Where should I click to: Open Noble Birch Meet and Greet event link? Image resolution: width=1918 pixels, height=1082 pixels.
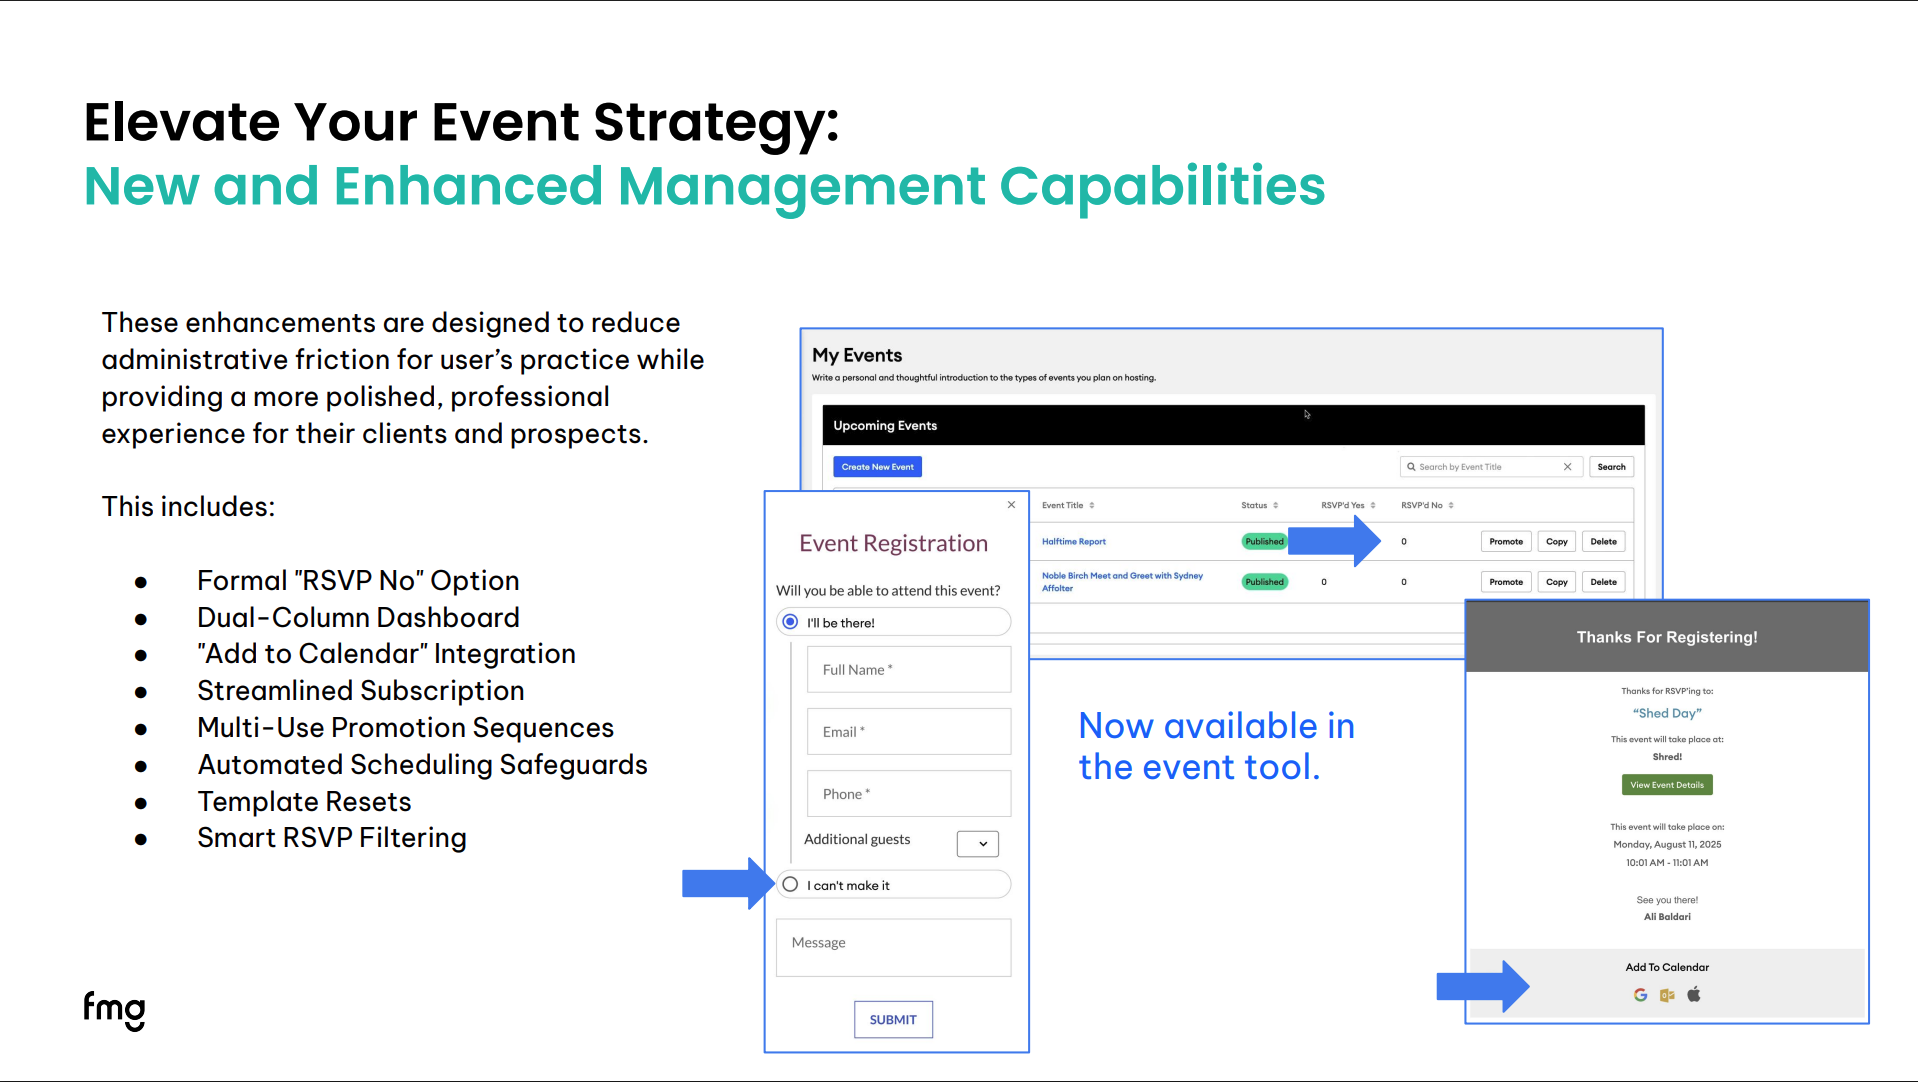(1122, 582)
